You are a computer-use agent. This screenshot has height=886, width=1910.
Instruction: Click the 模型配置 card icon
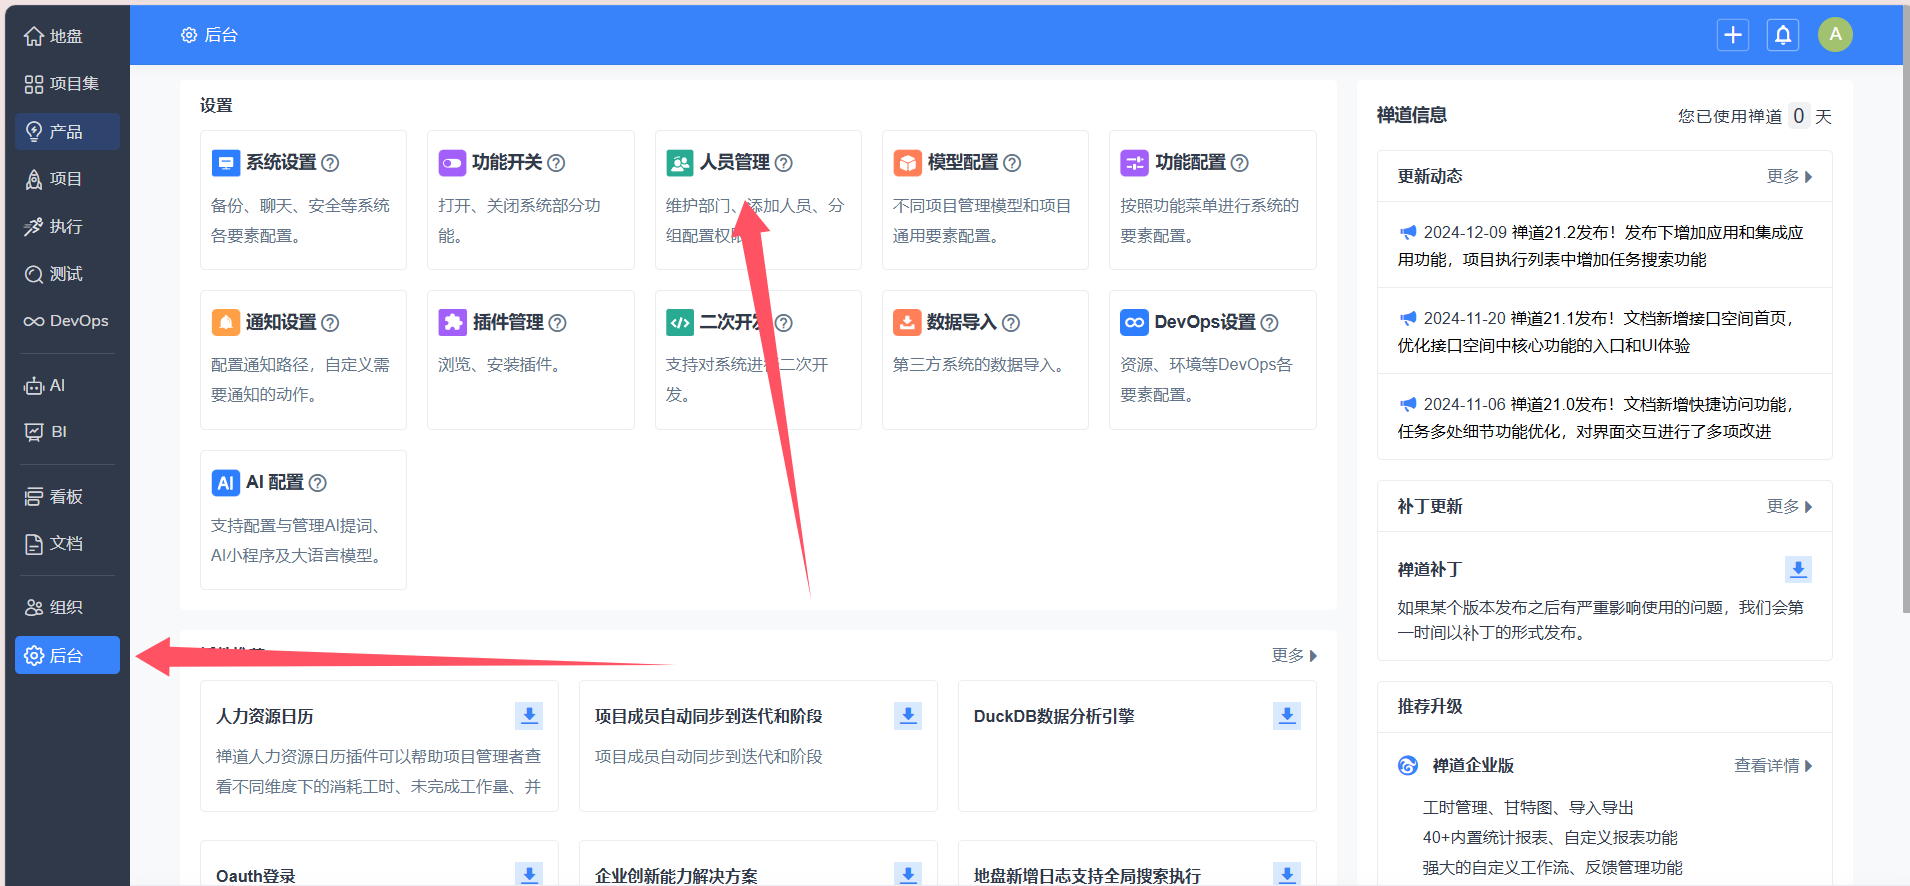tap(907, 163)
